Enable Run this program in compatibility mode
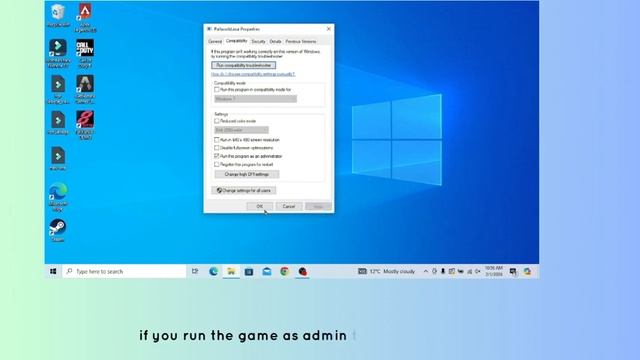The image size is (640, 360). (217, 89)
